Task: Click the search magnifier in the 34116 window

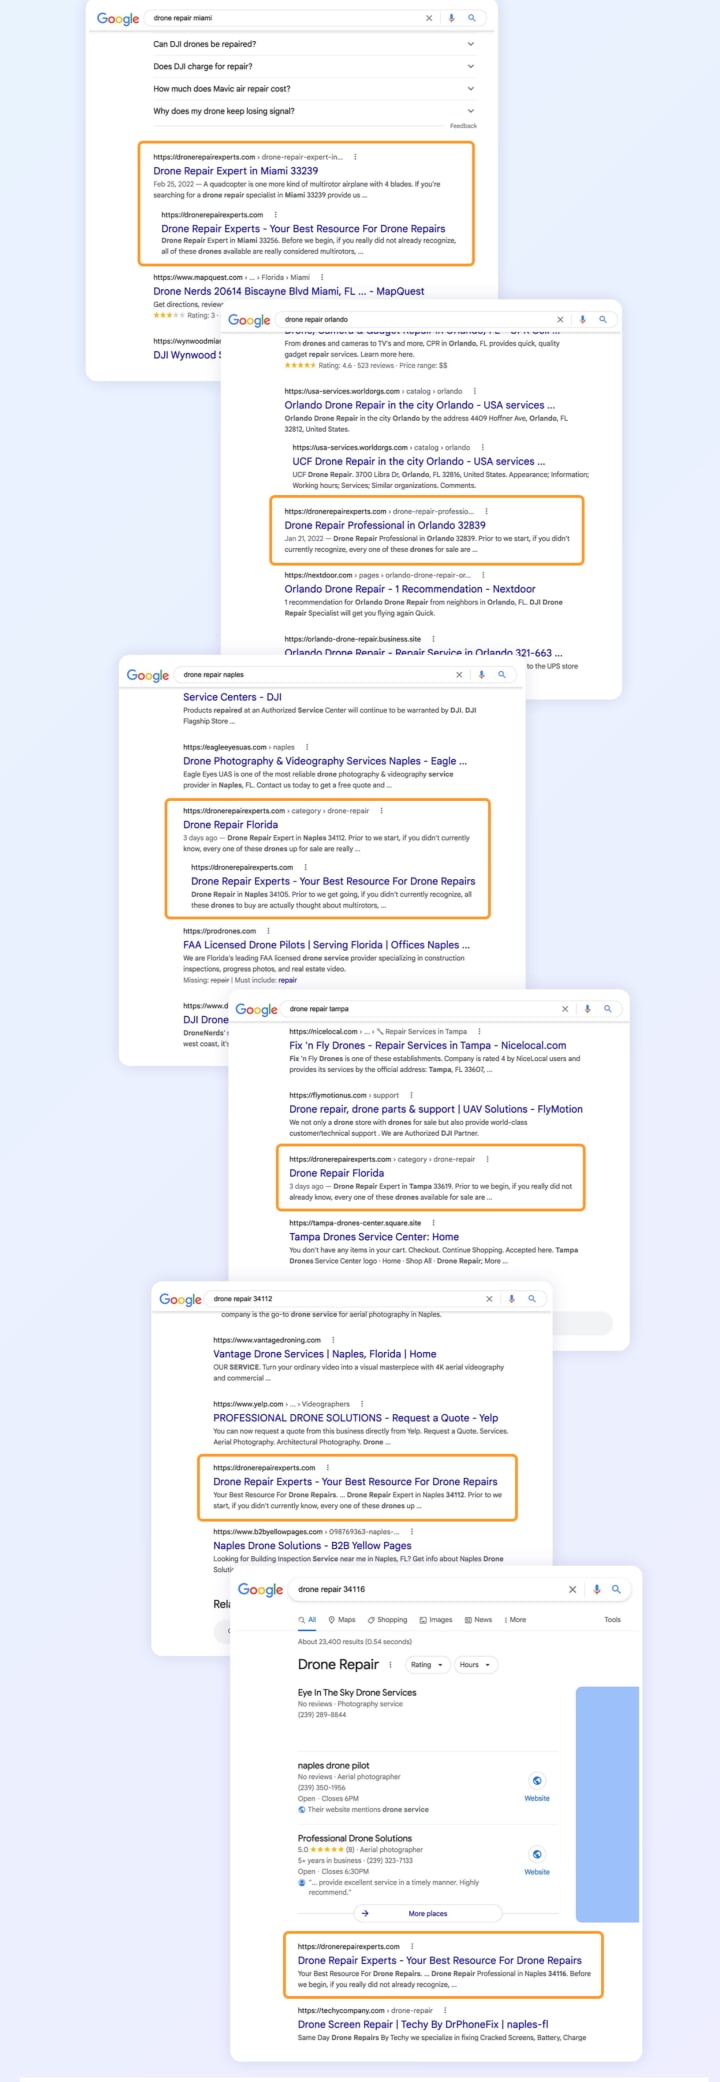Action: click(x=616, y=1589)
